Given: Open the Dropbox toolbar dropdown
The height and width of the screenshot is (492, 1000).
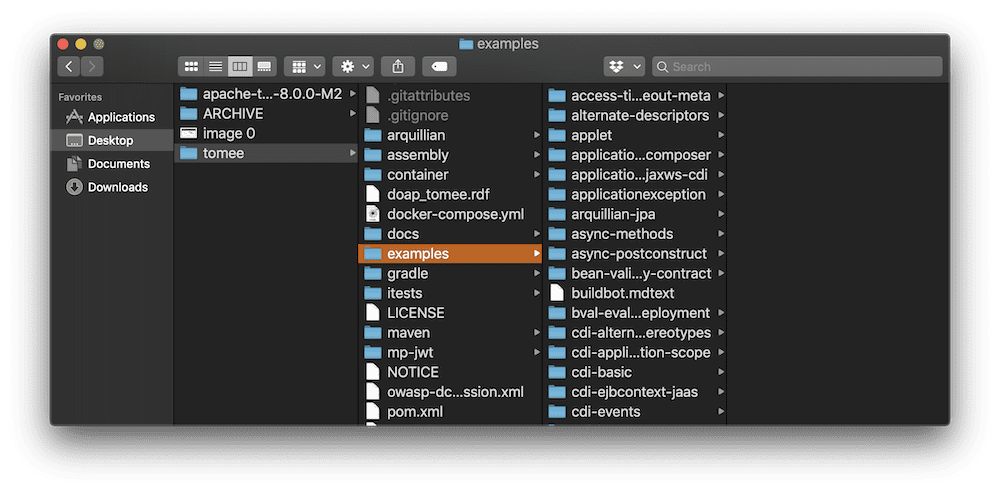Looking at the screenshot, I should [x=624, y=66].
